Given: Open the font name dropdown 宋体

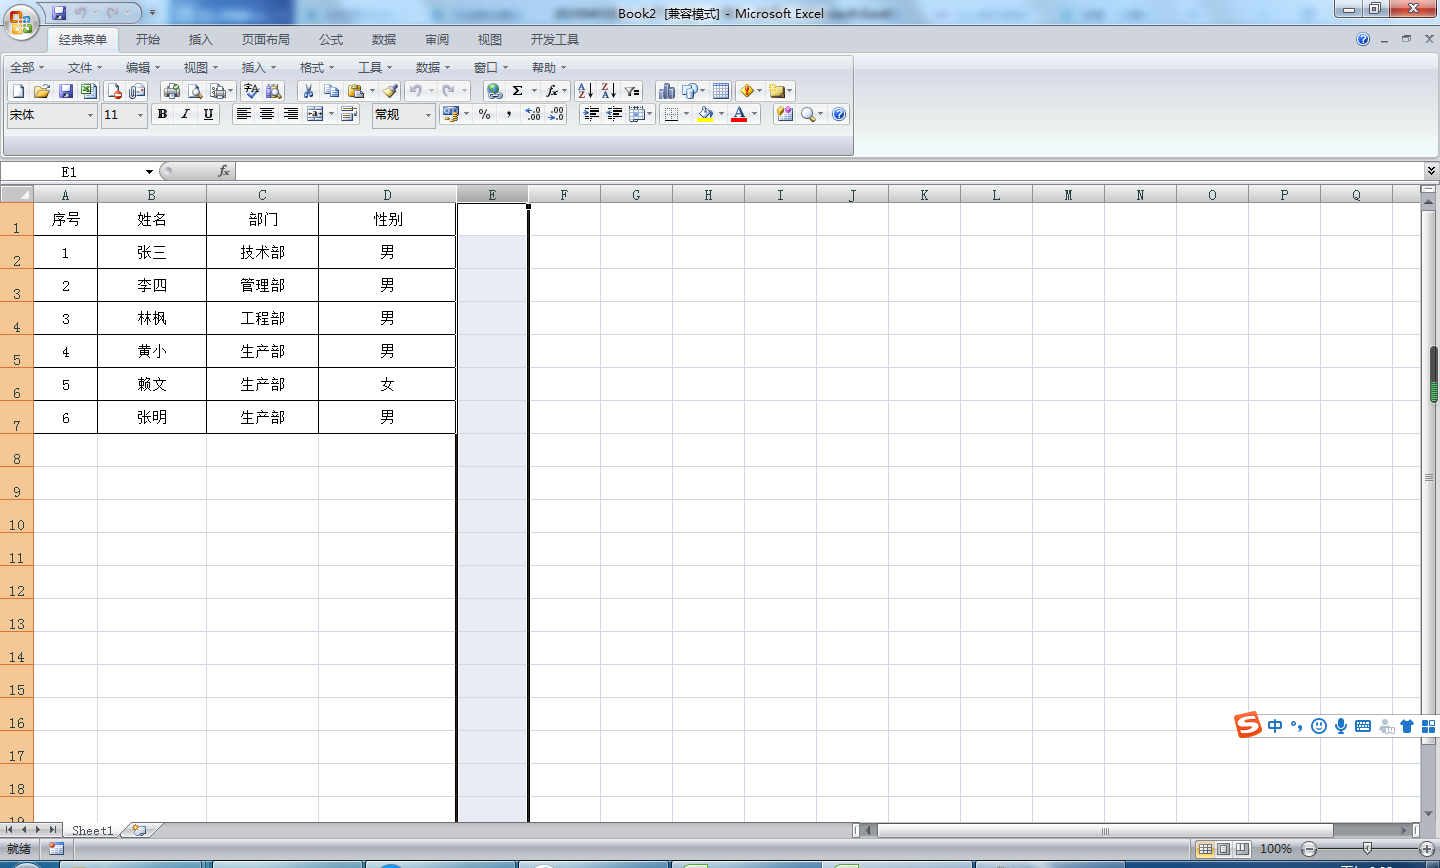Looking at the screenshot, I should click(x=90, y=116).
